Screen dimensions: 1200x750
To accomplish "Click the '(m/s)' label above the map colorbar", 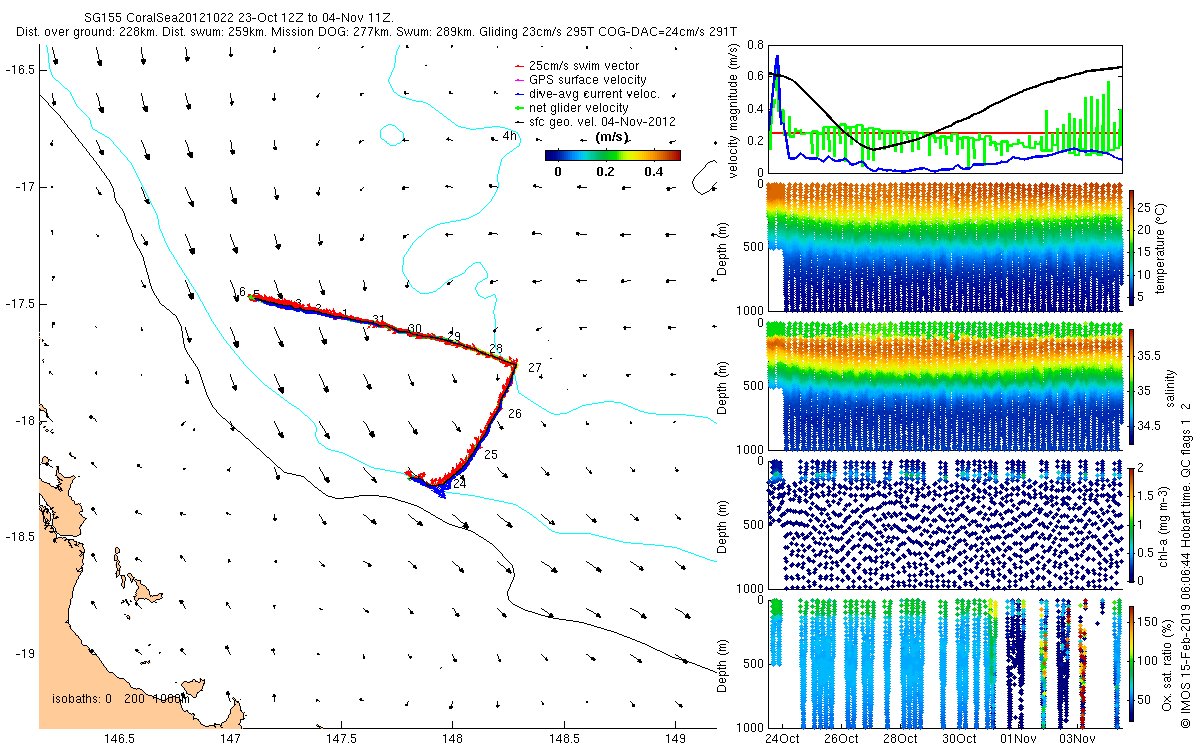I will (x=613, y=137).
